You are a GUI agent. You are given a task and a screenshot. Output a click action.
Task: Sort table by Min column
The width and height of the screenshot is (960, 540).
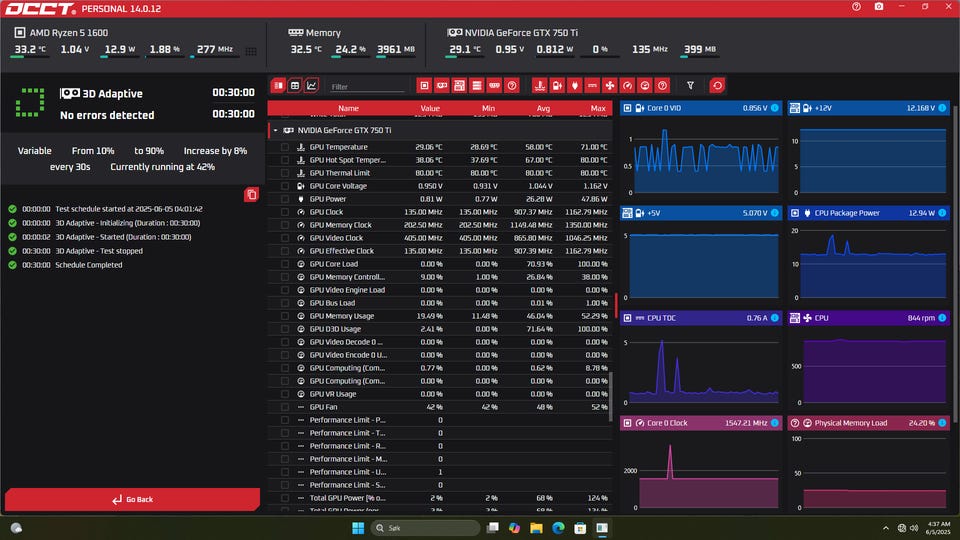pos(488,108)
